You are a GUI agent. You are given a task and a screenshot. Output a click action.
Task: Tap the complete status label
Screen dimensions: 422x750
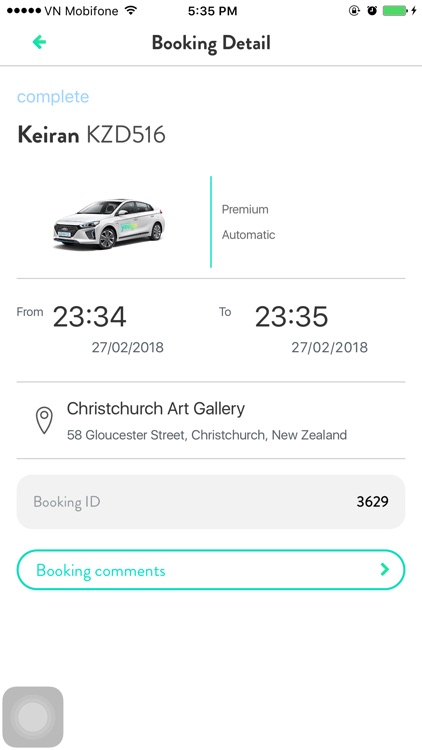[x=53, y=97]
